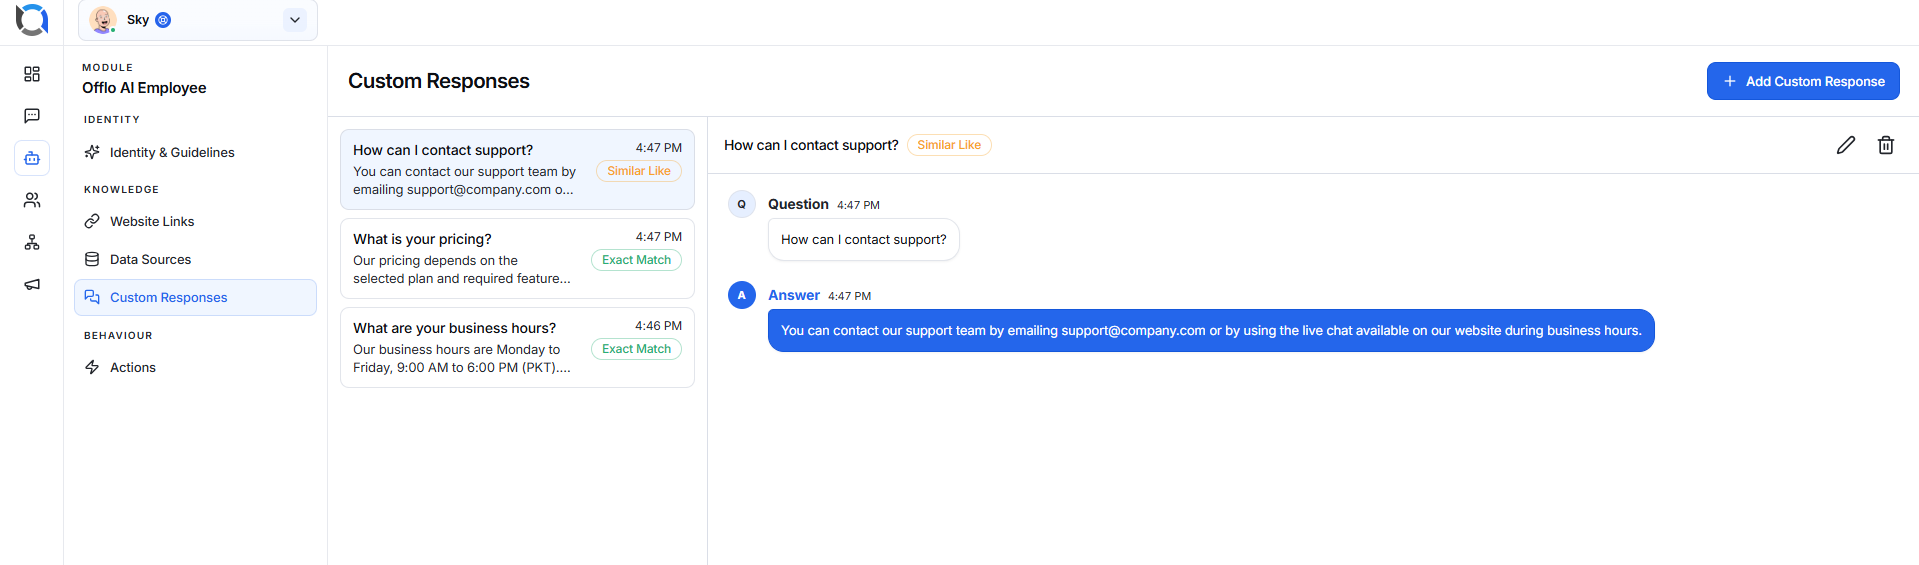Expand the Sky account dropdown chevron
The height and width of the screenshot is (565, 1919).
[x=295, y=20]
